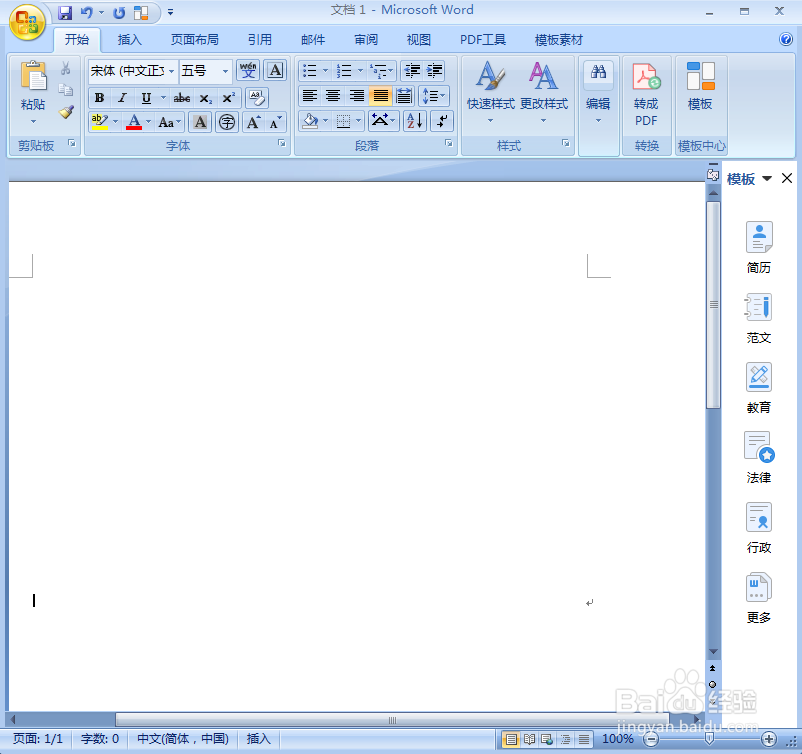
Task: Expand the Editing (编辑) menu
Action: pyautogui.click(x=598, y=94)
